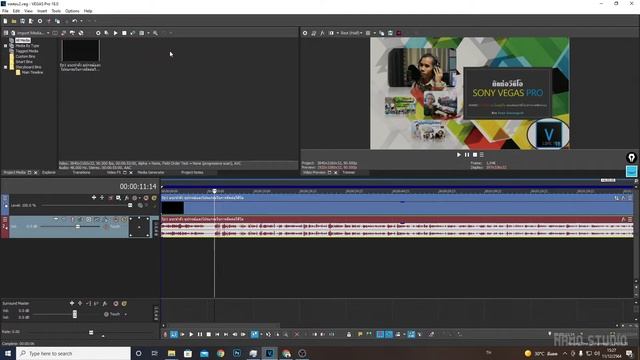Create a new project from the toolbar

(x=5, y=21)
